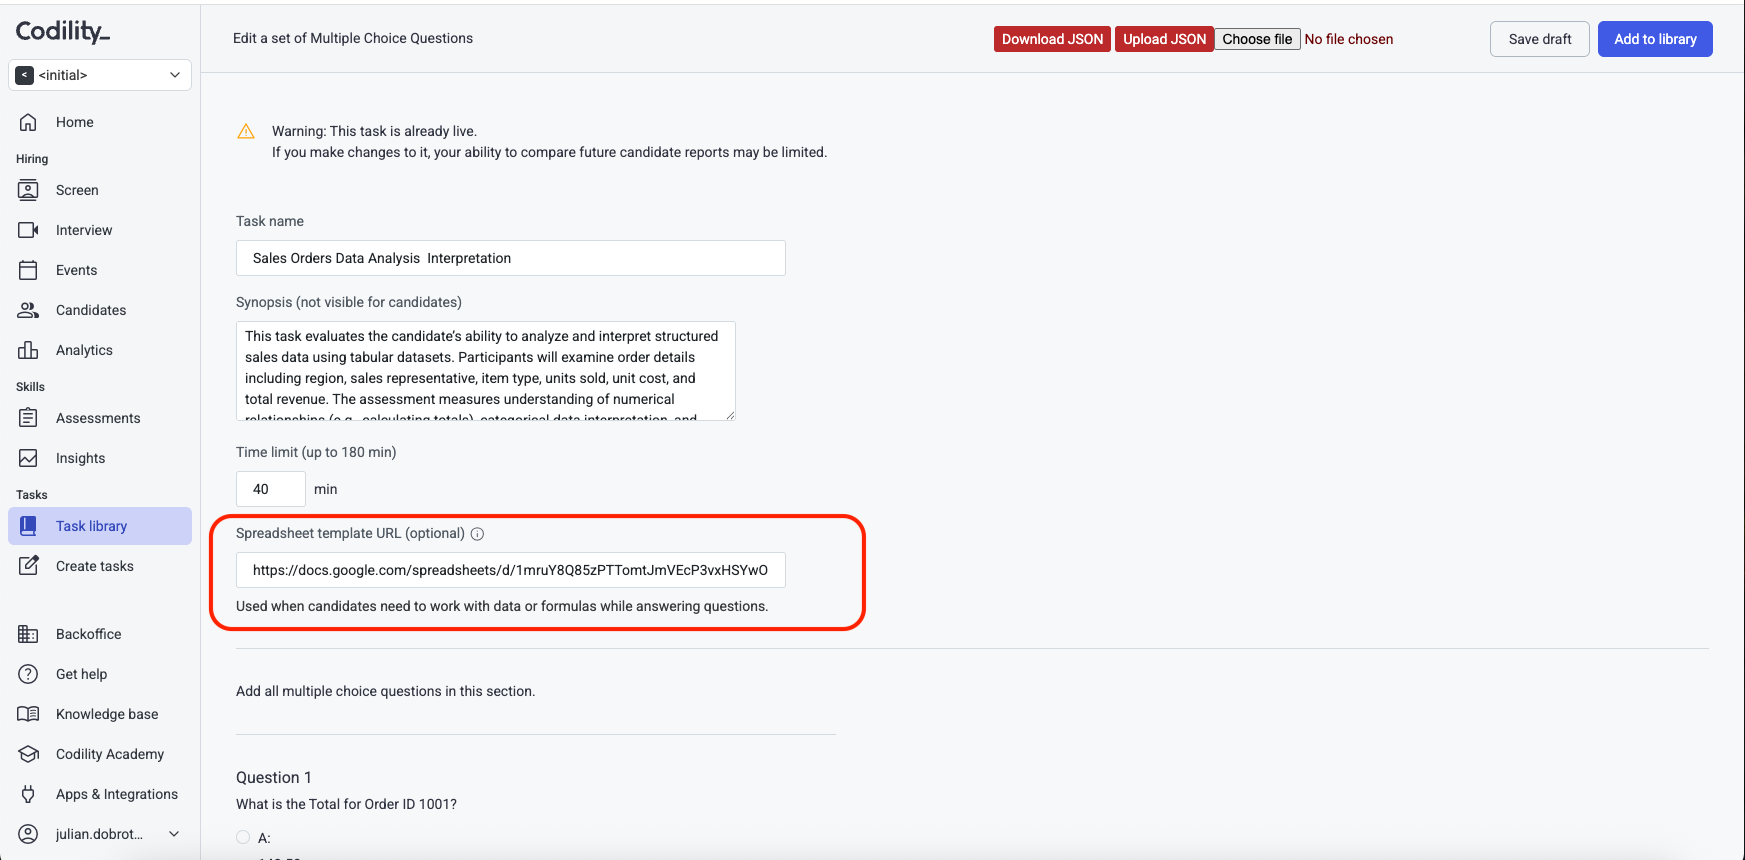Click the Screen sidebar icon
This screenshot has width=1745, height=860.
pos(28,190)
